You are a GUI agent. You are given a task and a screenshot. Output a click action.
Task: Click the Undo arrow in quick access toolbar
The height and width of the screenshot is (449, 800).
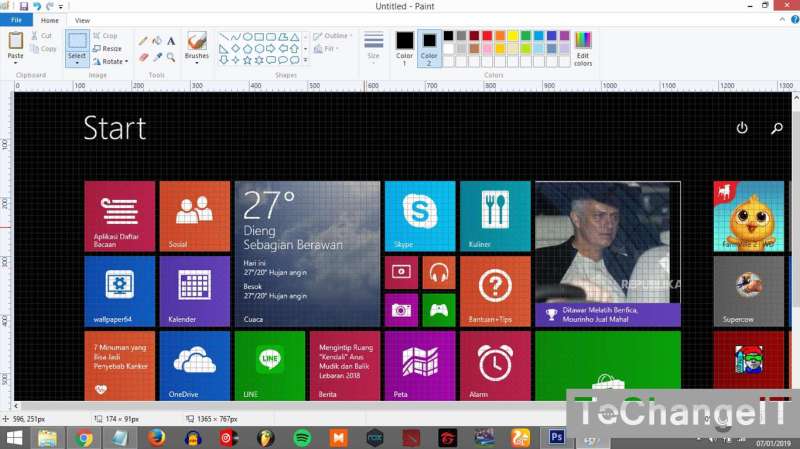point(37,6)
